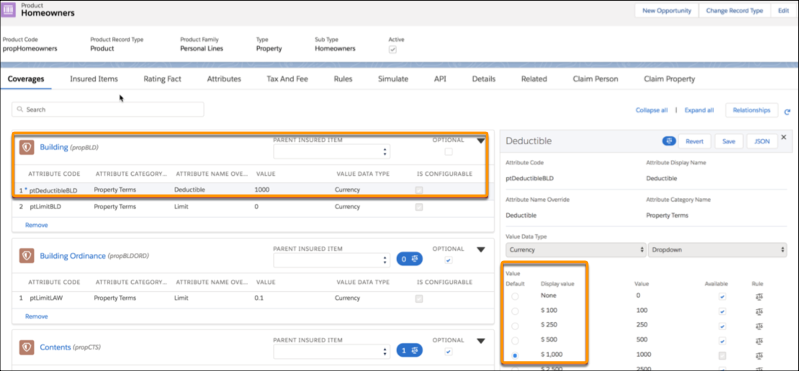Toggle Optional checkbox for Contents

pyautogui.click(x=448, y=352)
